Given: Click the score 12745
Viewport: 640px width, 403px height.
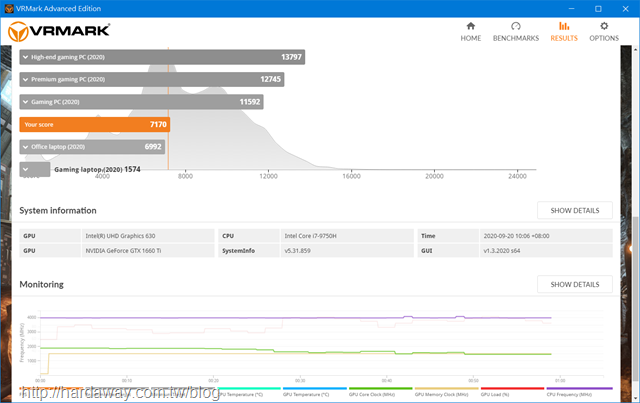Looking at the screenshot, I should [271, 79].
